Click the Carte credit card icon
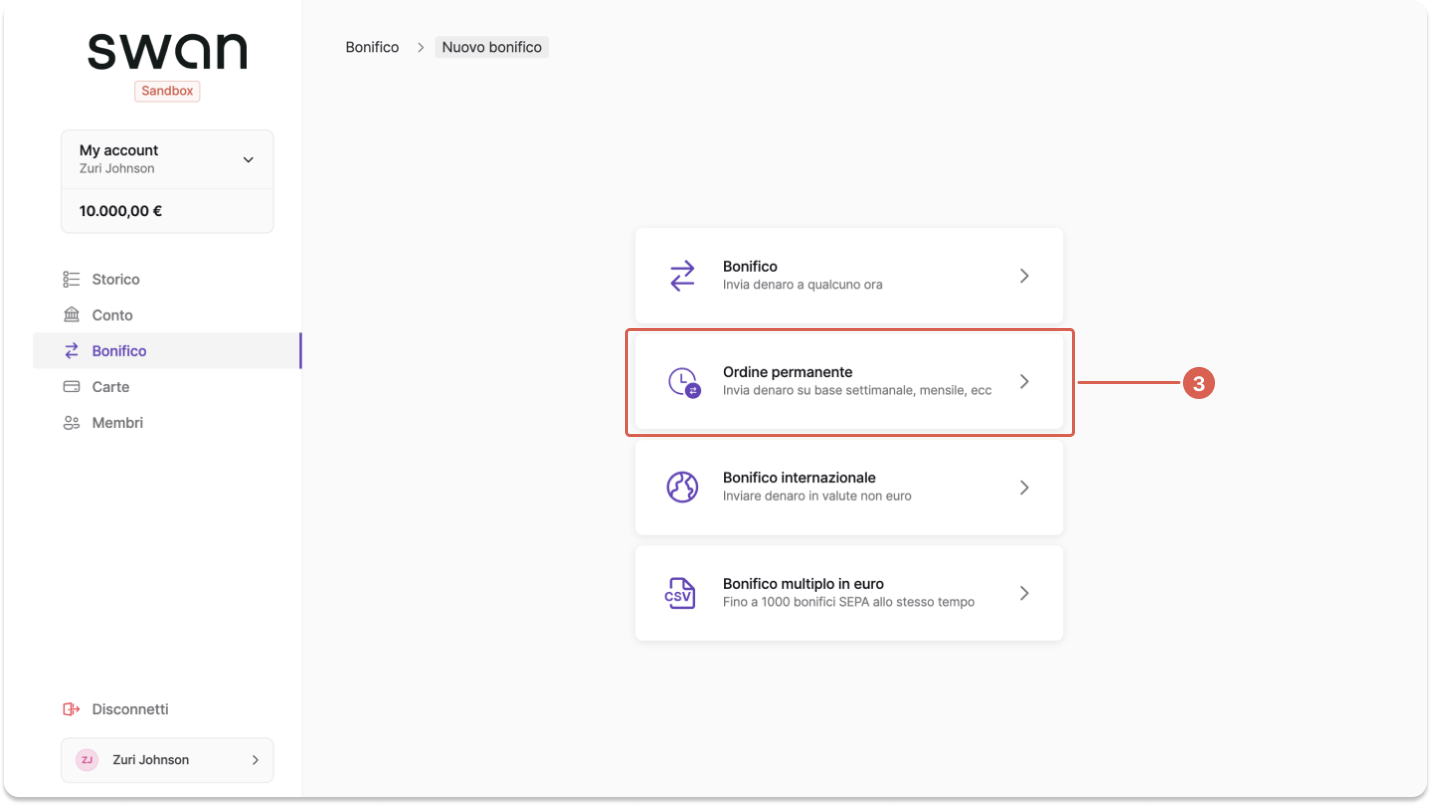Screen dimensions: 1431x805 [x=71, y=387]
